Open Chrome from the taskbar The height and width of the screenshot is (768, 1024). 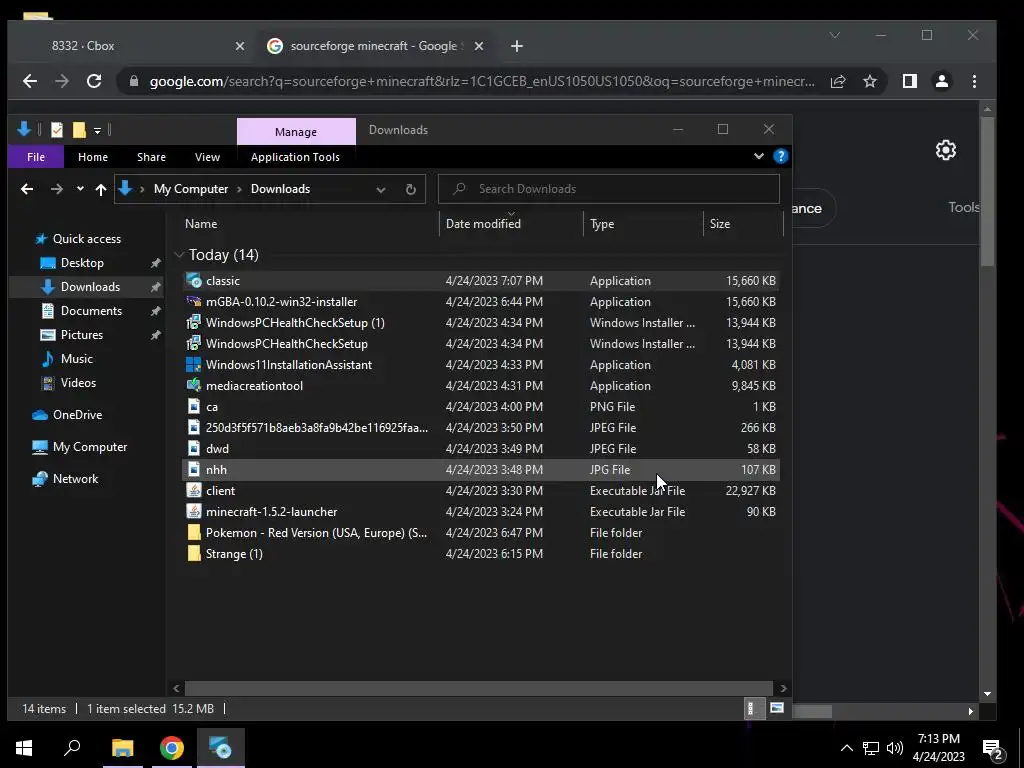pos(171,748)
